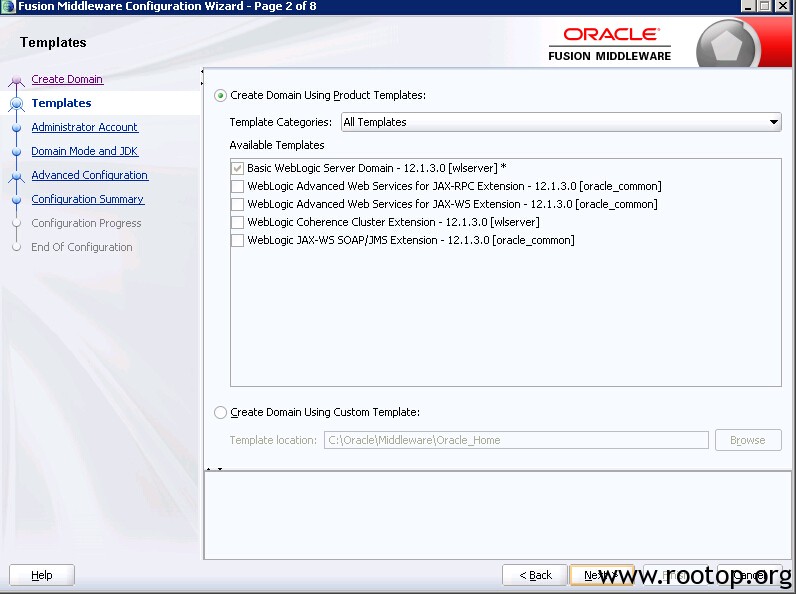
Task: Go to Advanced Configuration step link
Action: [x=89, y=175]
